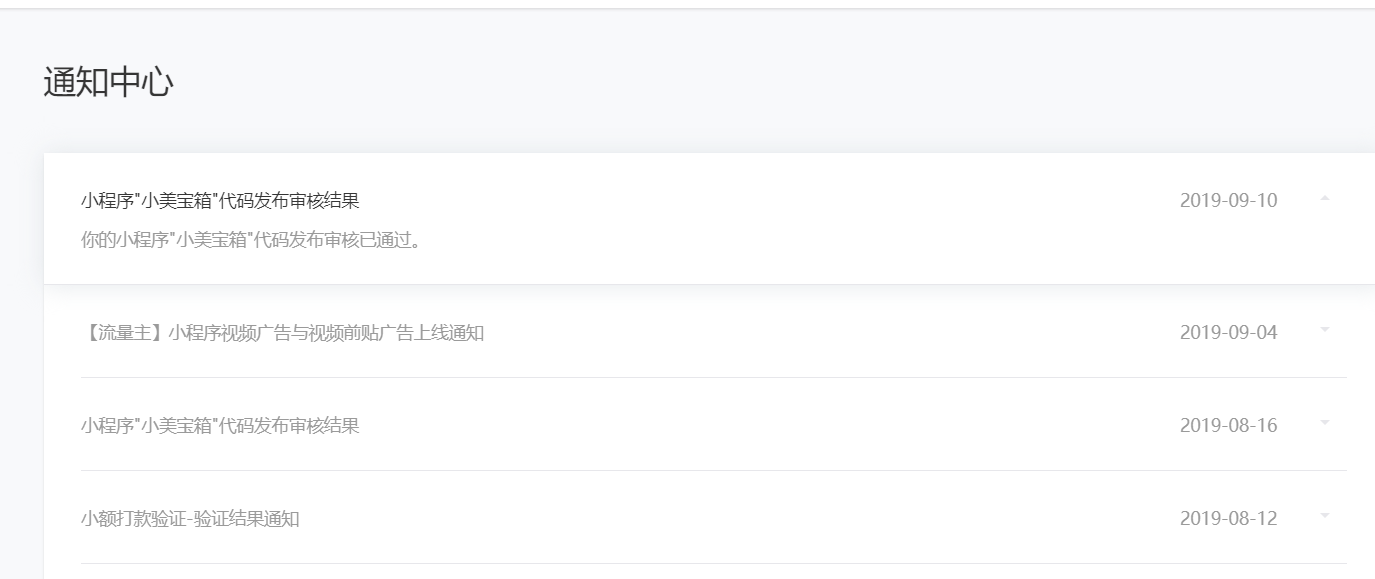Viewport: 1375px width, 579px height.
Task: Click the 2019-09-04 date label
Action: pos(1228,332)
